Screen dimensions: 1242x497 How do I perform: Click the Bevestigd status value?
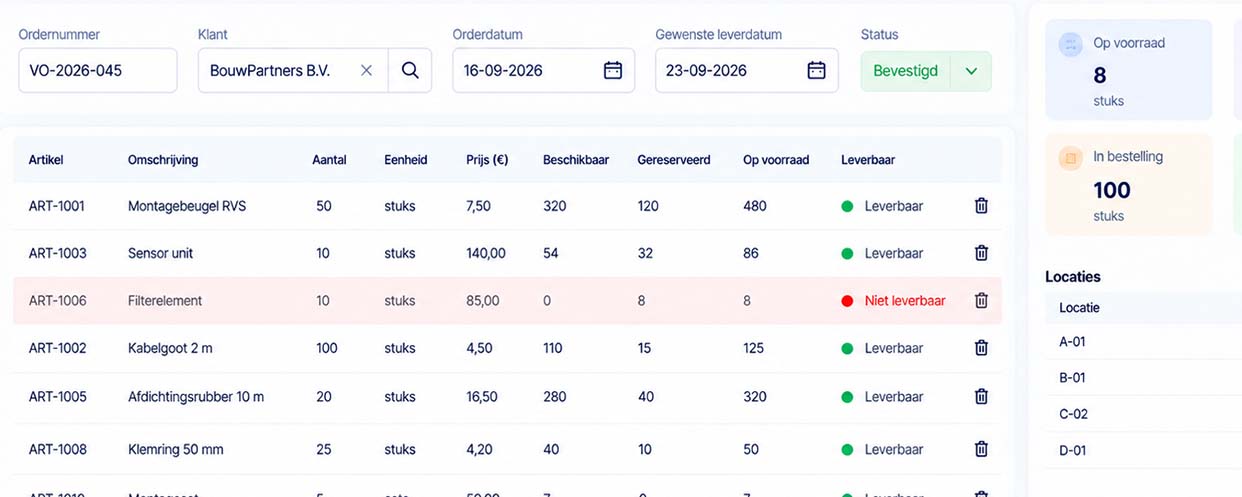pyautogui.click(x=905, y=71)
